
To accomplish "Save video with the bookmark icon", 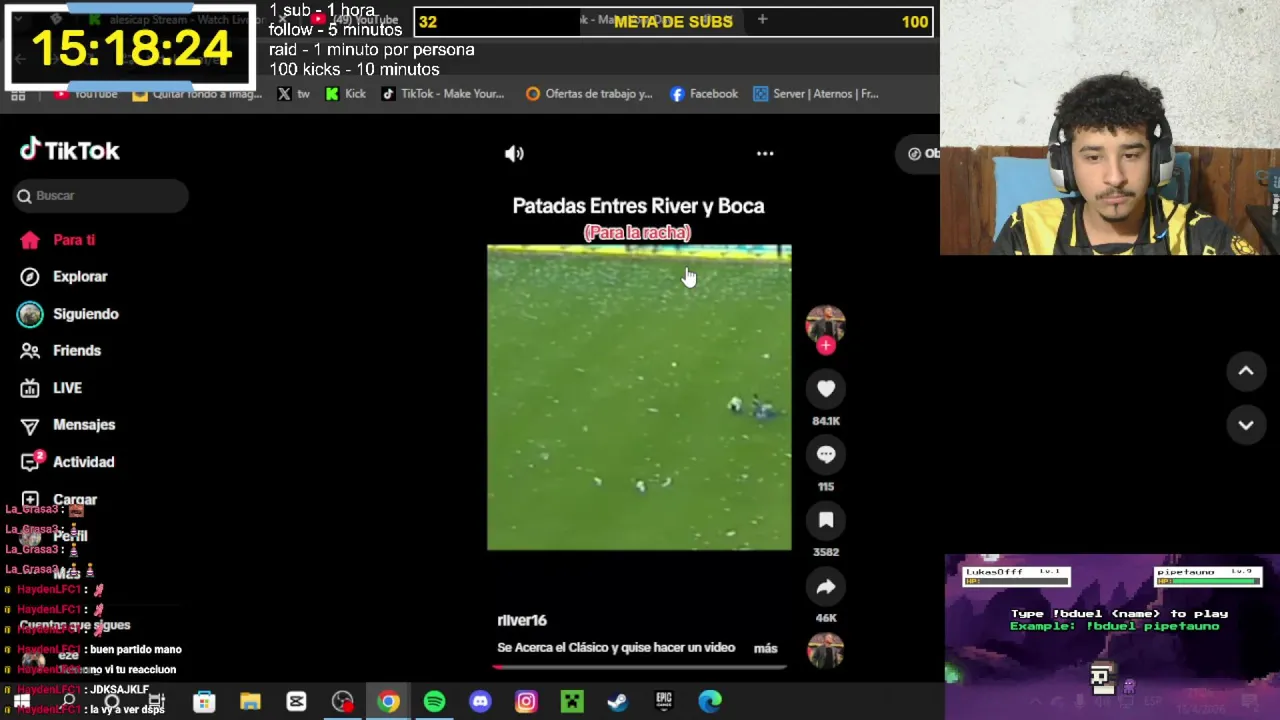I will click(826, 520).
